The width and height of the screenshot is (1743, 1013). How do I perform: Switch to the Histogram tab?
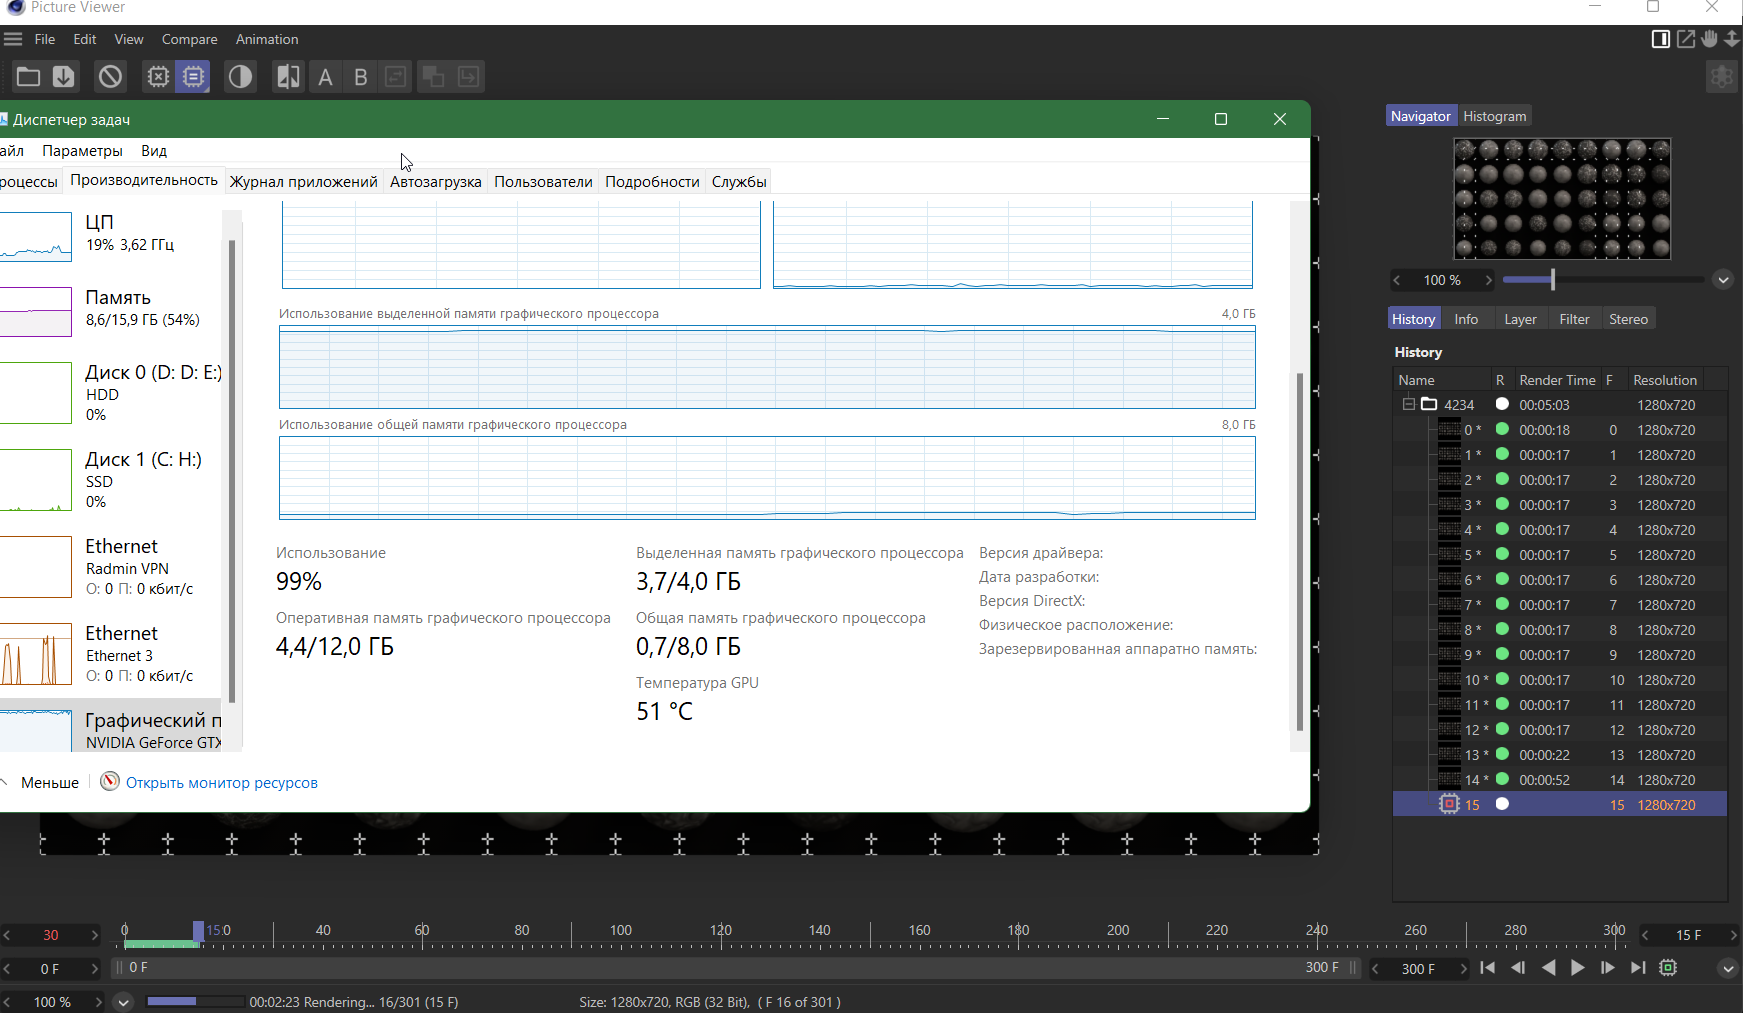click(x=1494, y=115)
